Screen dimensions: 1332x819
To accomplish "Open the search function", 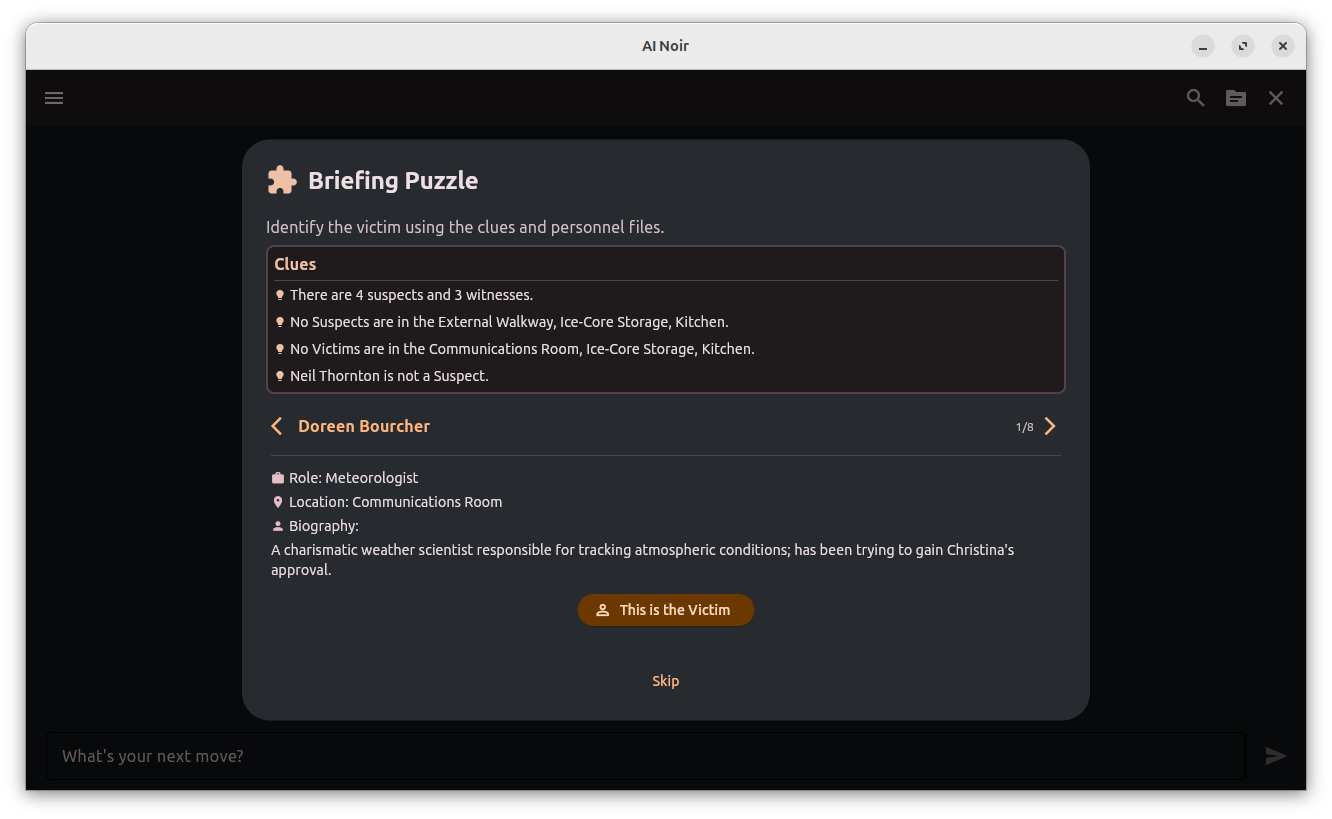I will click(x=1195, y=97).
